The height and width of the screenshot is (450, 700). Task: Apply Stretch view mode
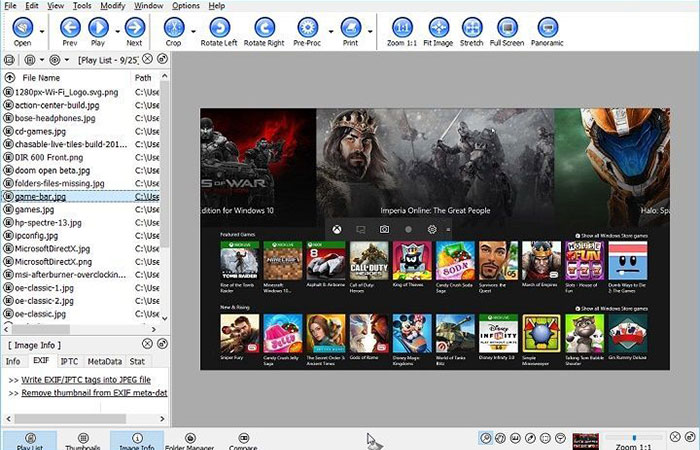click(472, 28)
